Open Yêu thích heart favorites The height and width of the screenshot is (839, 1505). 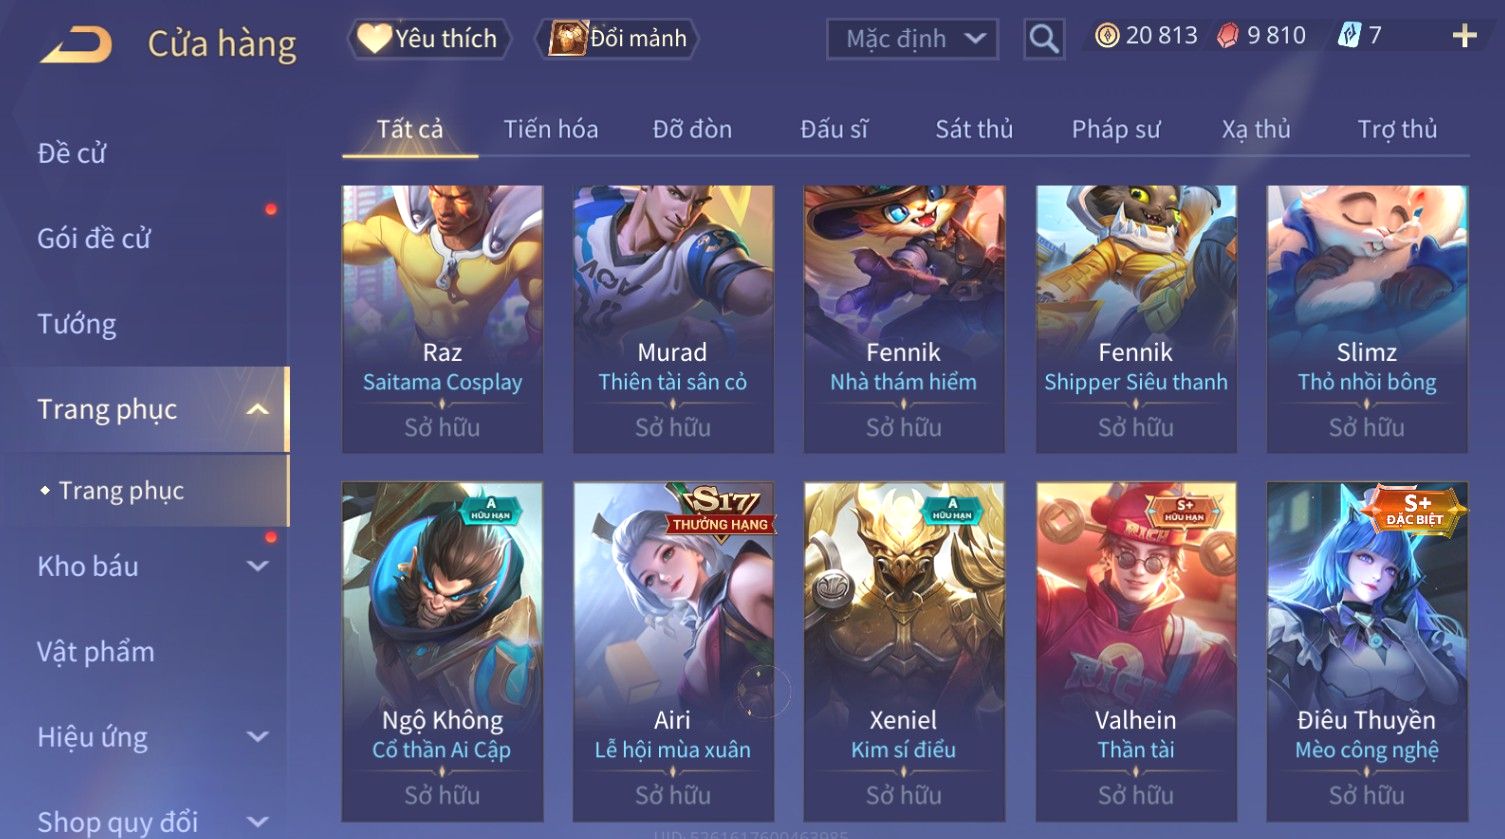click(x=430, y=39)
